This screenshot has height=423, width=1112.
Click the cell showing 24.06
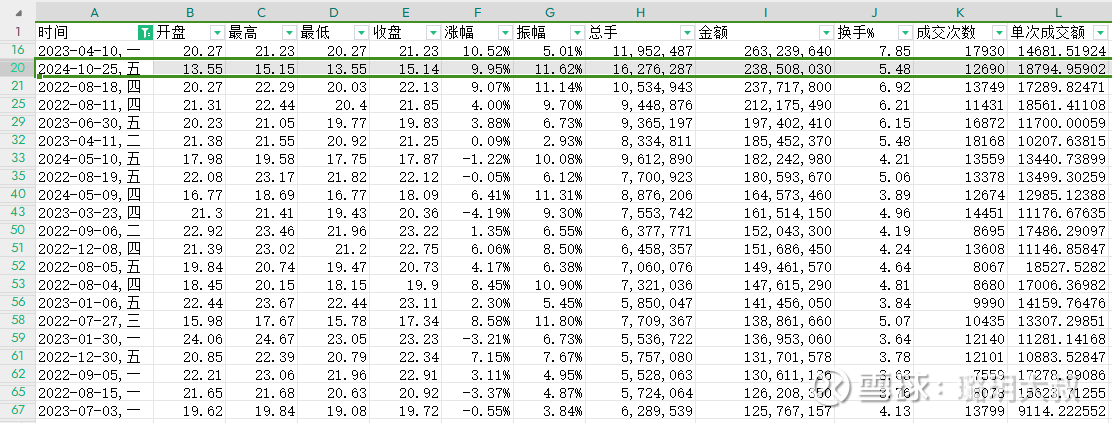tap(189, 338)
